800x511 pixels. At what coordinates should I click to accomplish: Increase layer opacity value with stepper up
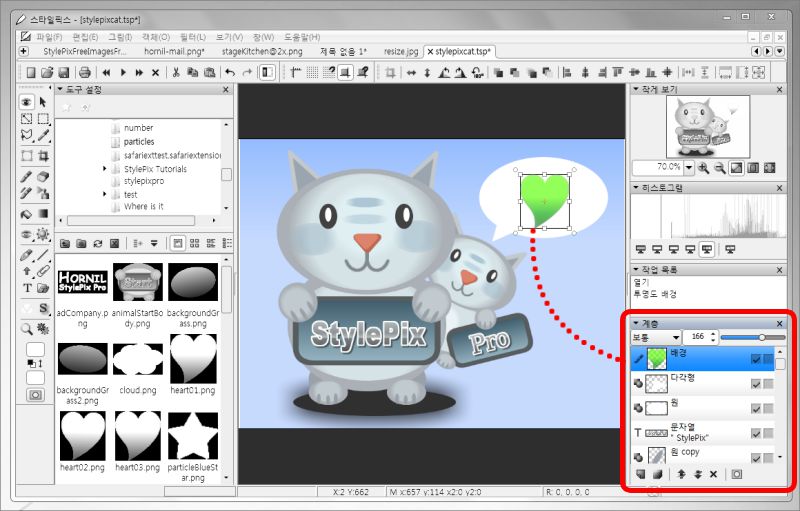pyautogui.click(x=713, y=334)
